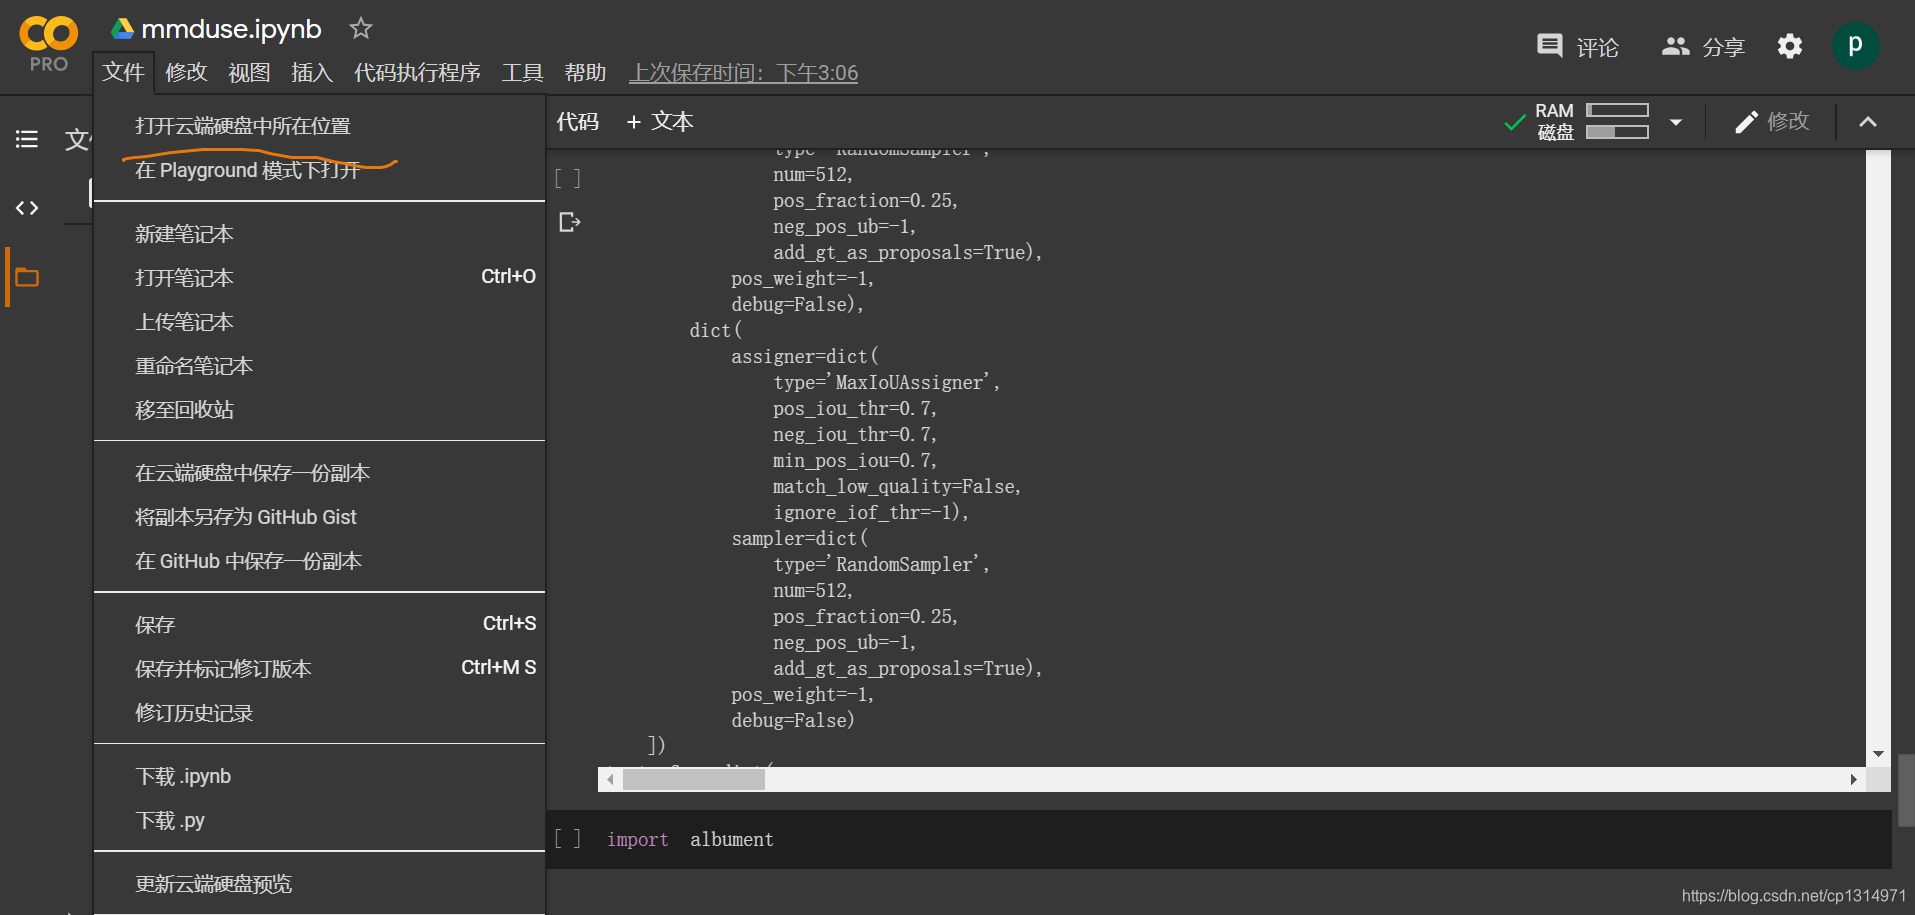Image resolution: width=1915 pixels, height=915 pixels.
Task: Click the Colab PRO logo
Action: 48,44
